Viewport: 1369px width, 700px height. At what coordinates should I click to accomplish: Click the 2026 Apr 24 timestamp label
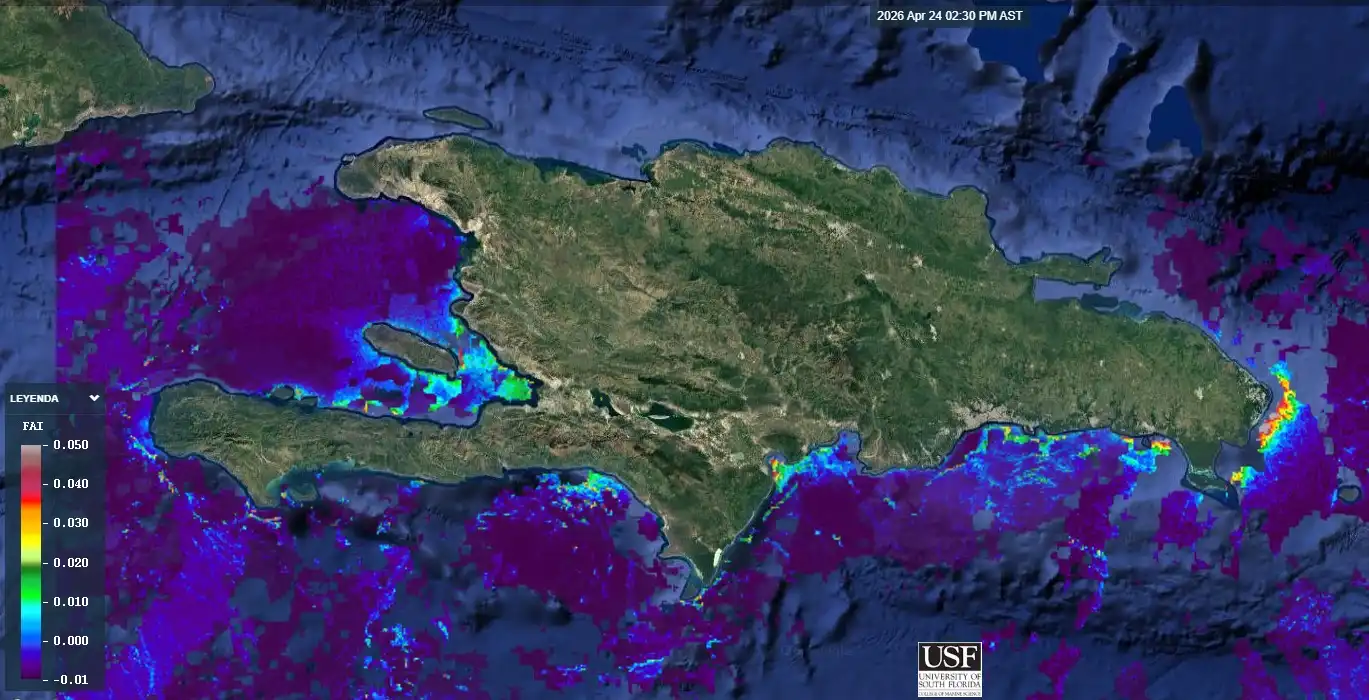[x=947, y=16]
